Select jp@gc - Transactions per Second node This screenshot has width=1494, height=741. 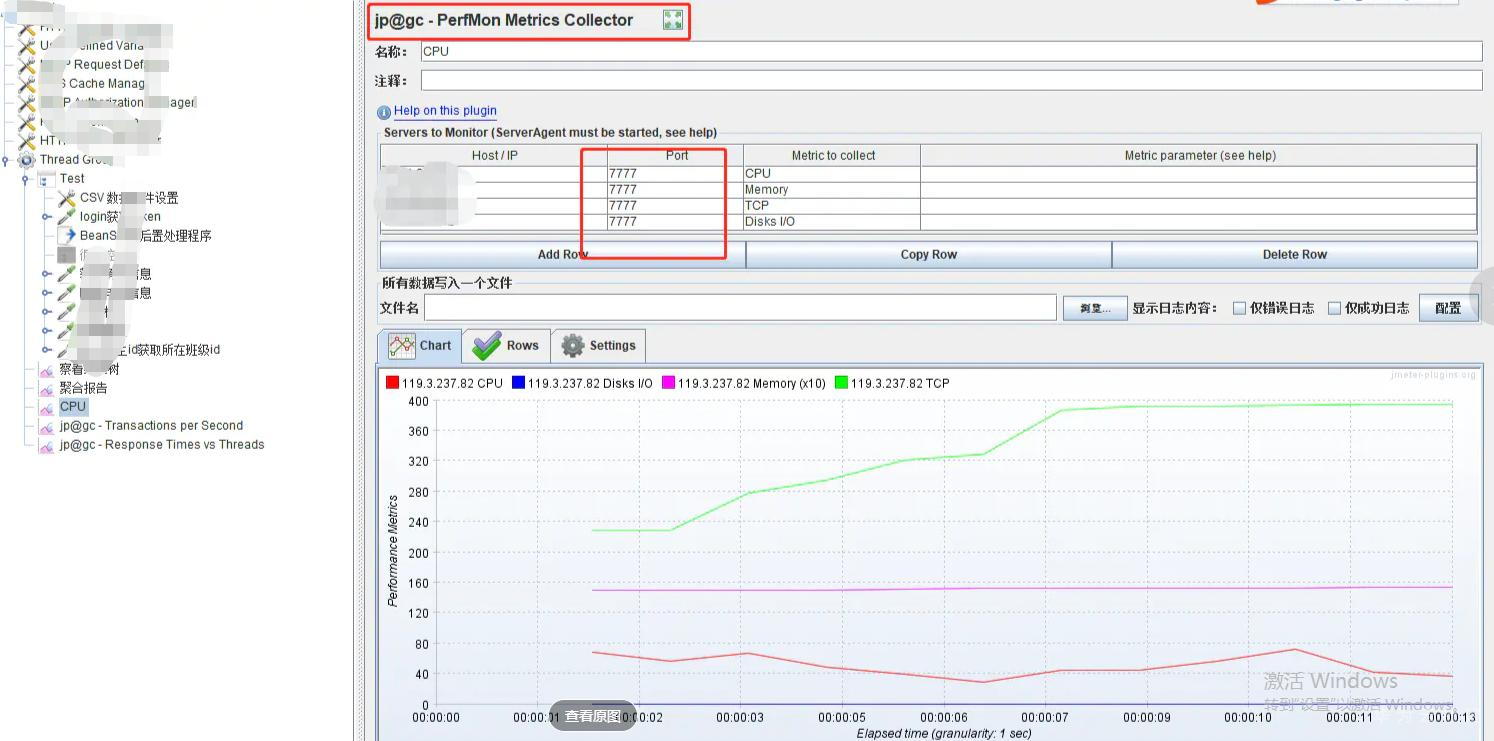click(151, 426)
